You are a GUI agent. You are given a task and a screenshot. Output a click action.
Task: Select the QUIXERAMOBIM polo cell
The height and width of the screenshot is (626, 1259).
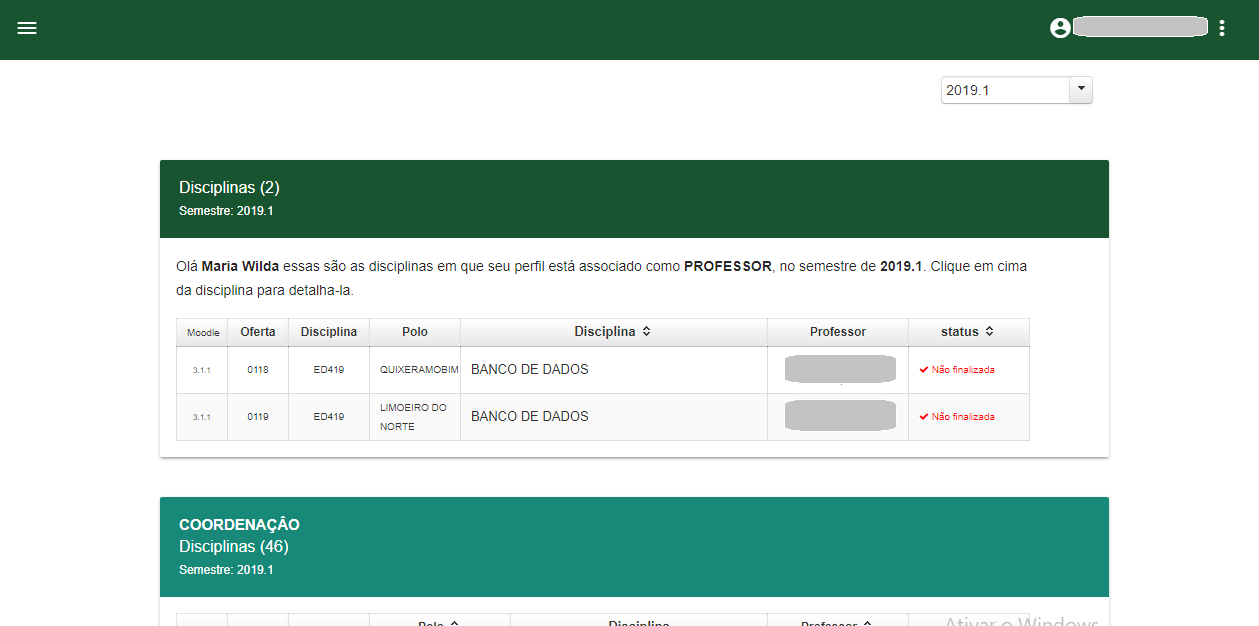pyautogui.click(x=418, y=370)
